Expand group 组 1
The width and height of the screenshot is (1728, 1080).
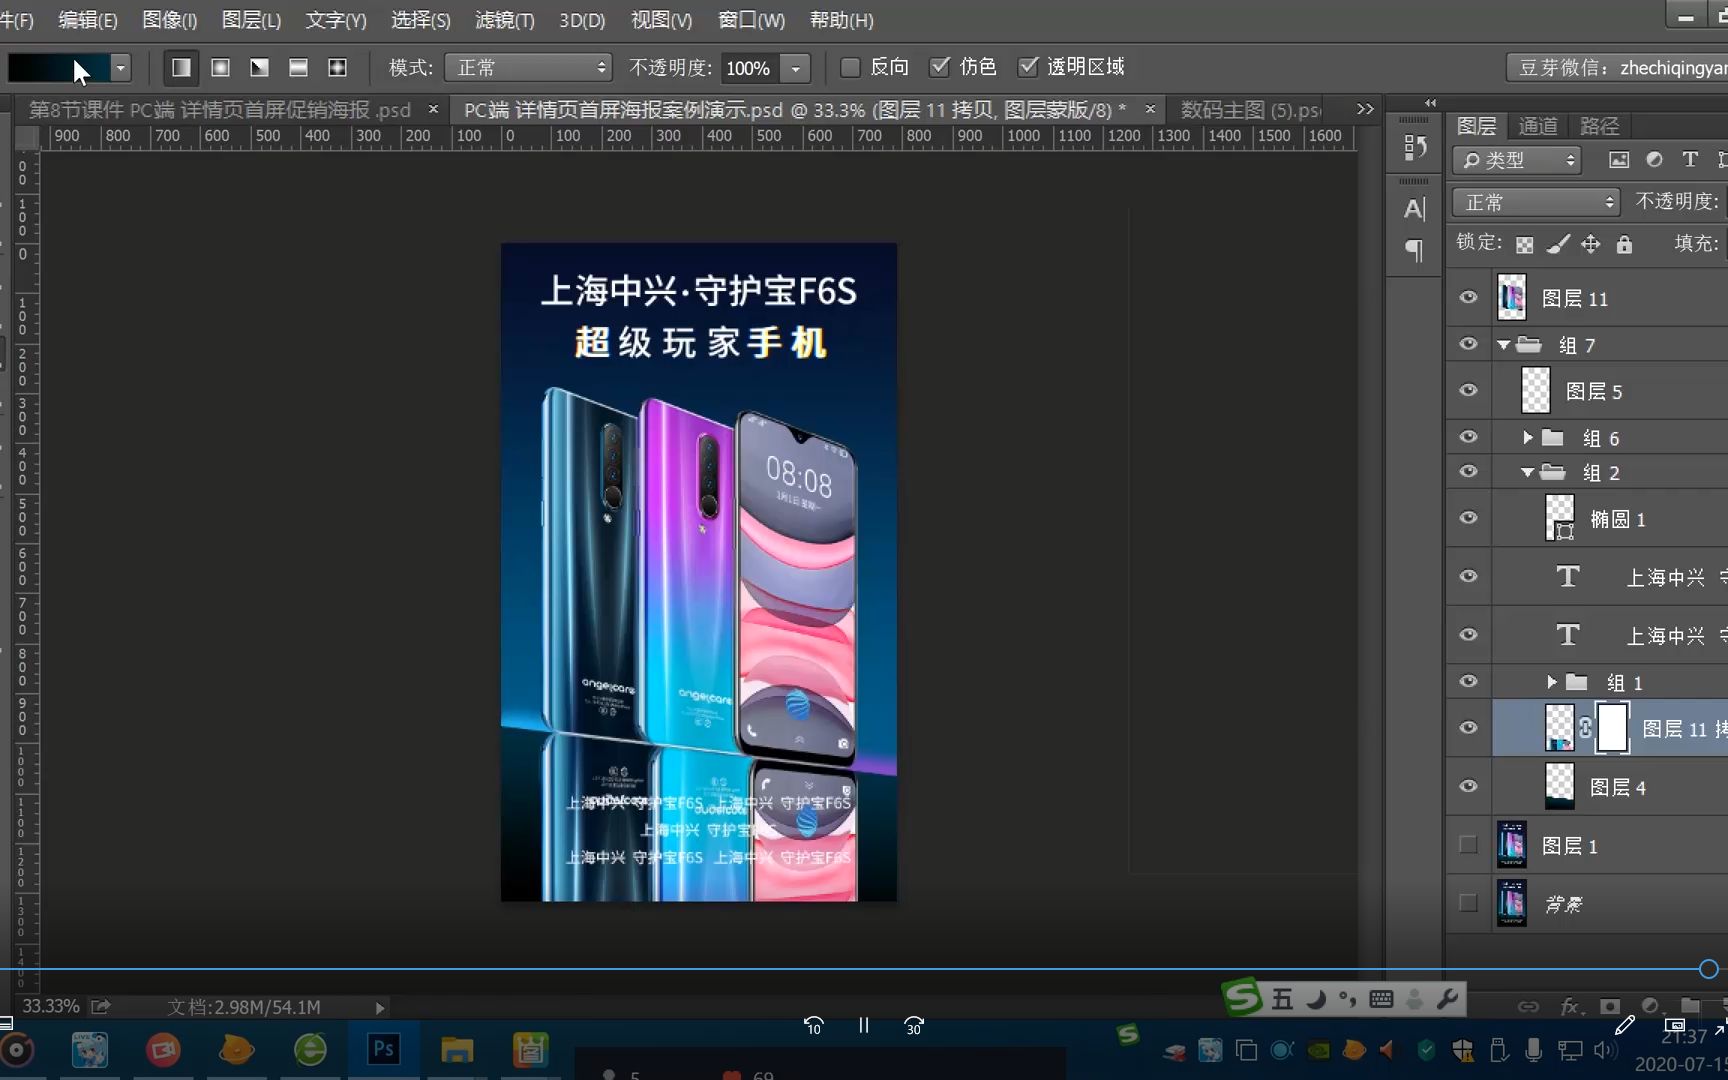(x=1551, y=682)
